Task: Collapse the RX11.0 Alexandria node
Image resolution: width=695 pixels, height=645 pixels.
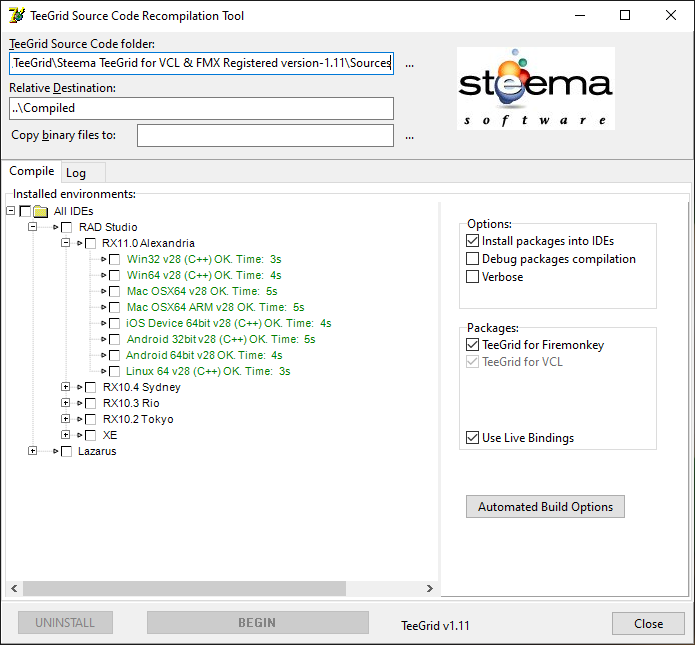Action: [x=66, y=242]
